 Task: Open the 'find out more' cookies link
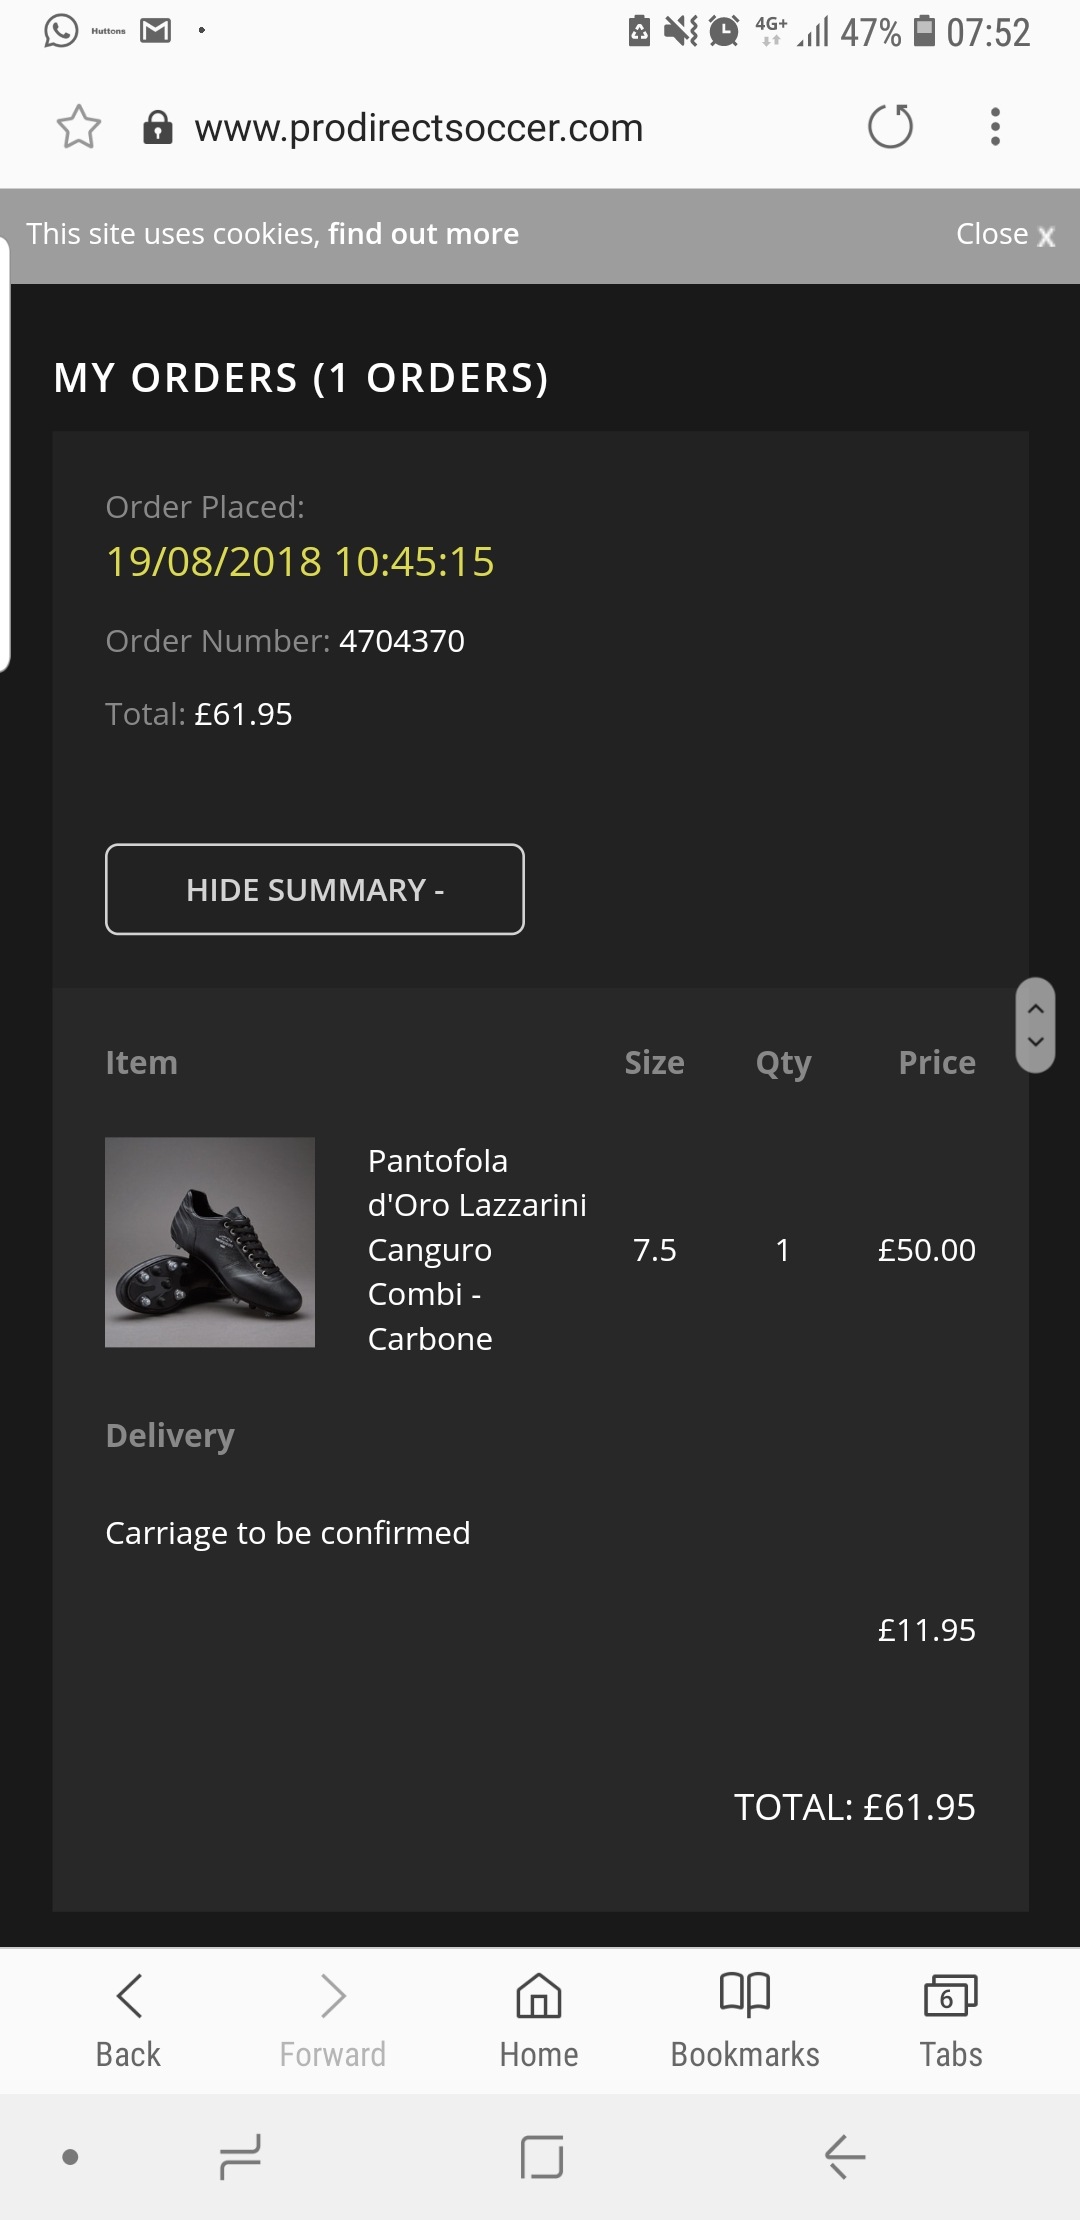(x=423, y=234)
